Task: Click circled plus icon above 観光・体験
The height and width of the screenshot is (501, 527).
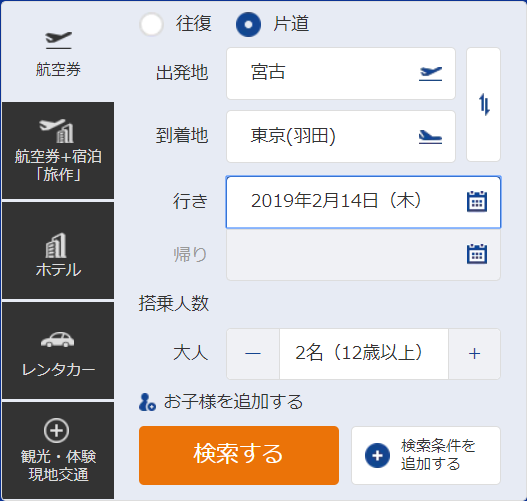Action: (56, 430)
